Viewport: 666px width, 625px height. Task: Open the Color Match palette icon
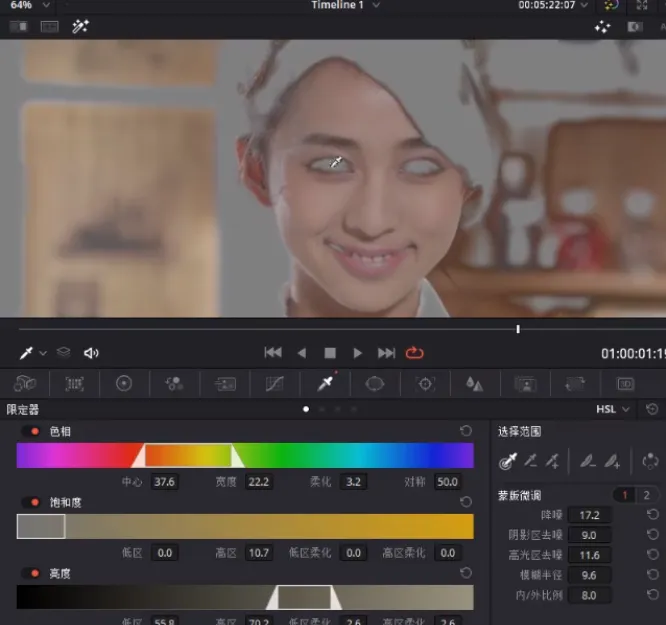[x=74, y=384]
